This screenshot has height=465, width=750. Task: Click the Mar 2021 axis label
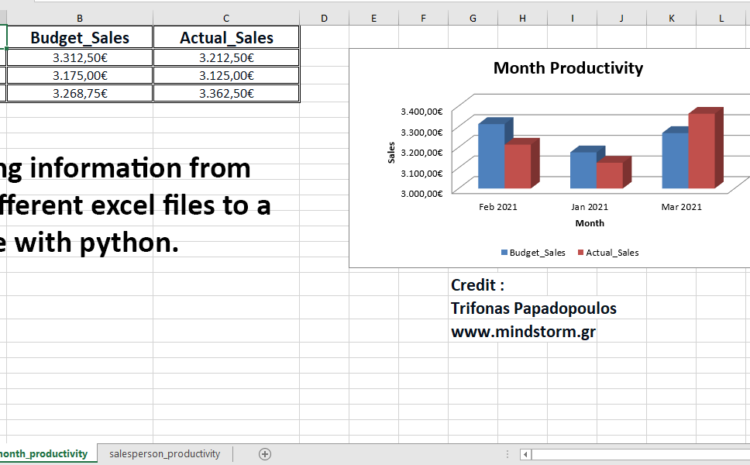click(x=681, y=207)
